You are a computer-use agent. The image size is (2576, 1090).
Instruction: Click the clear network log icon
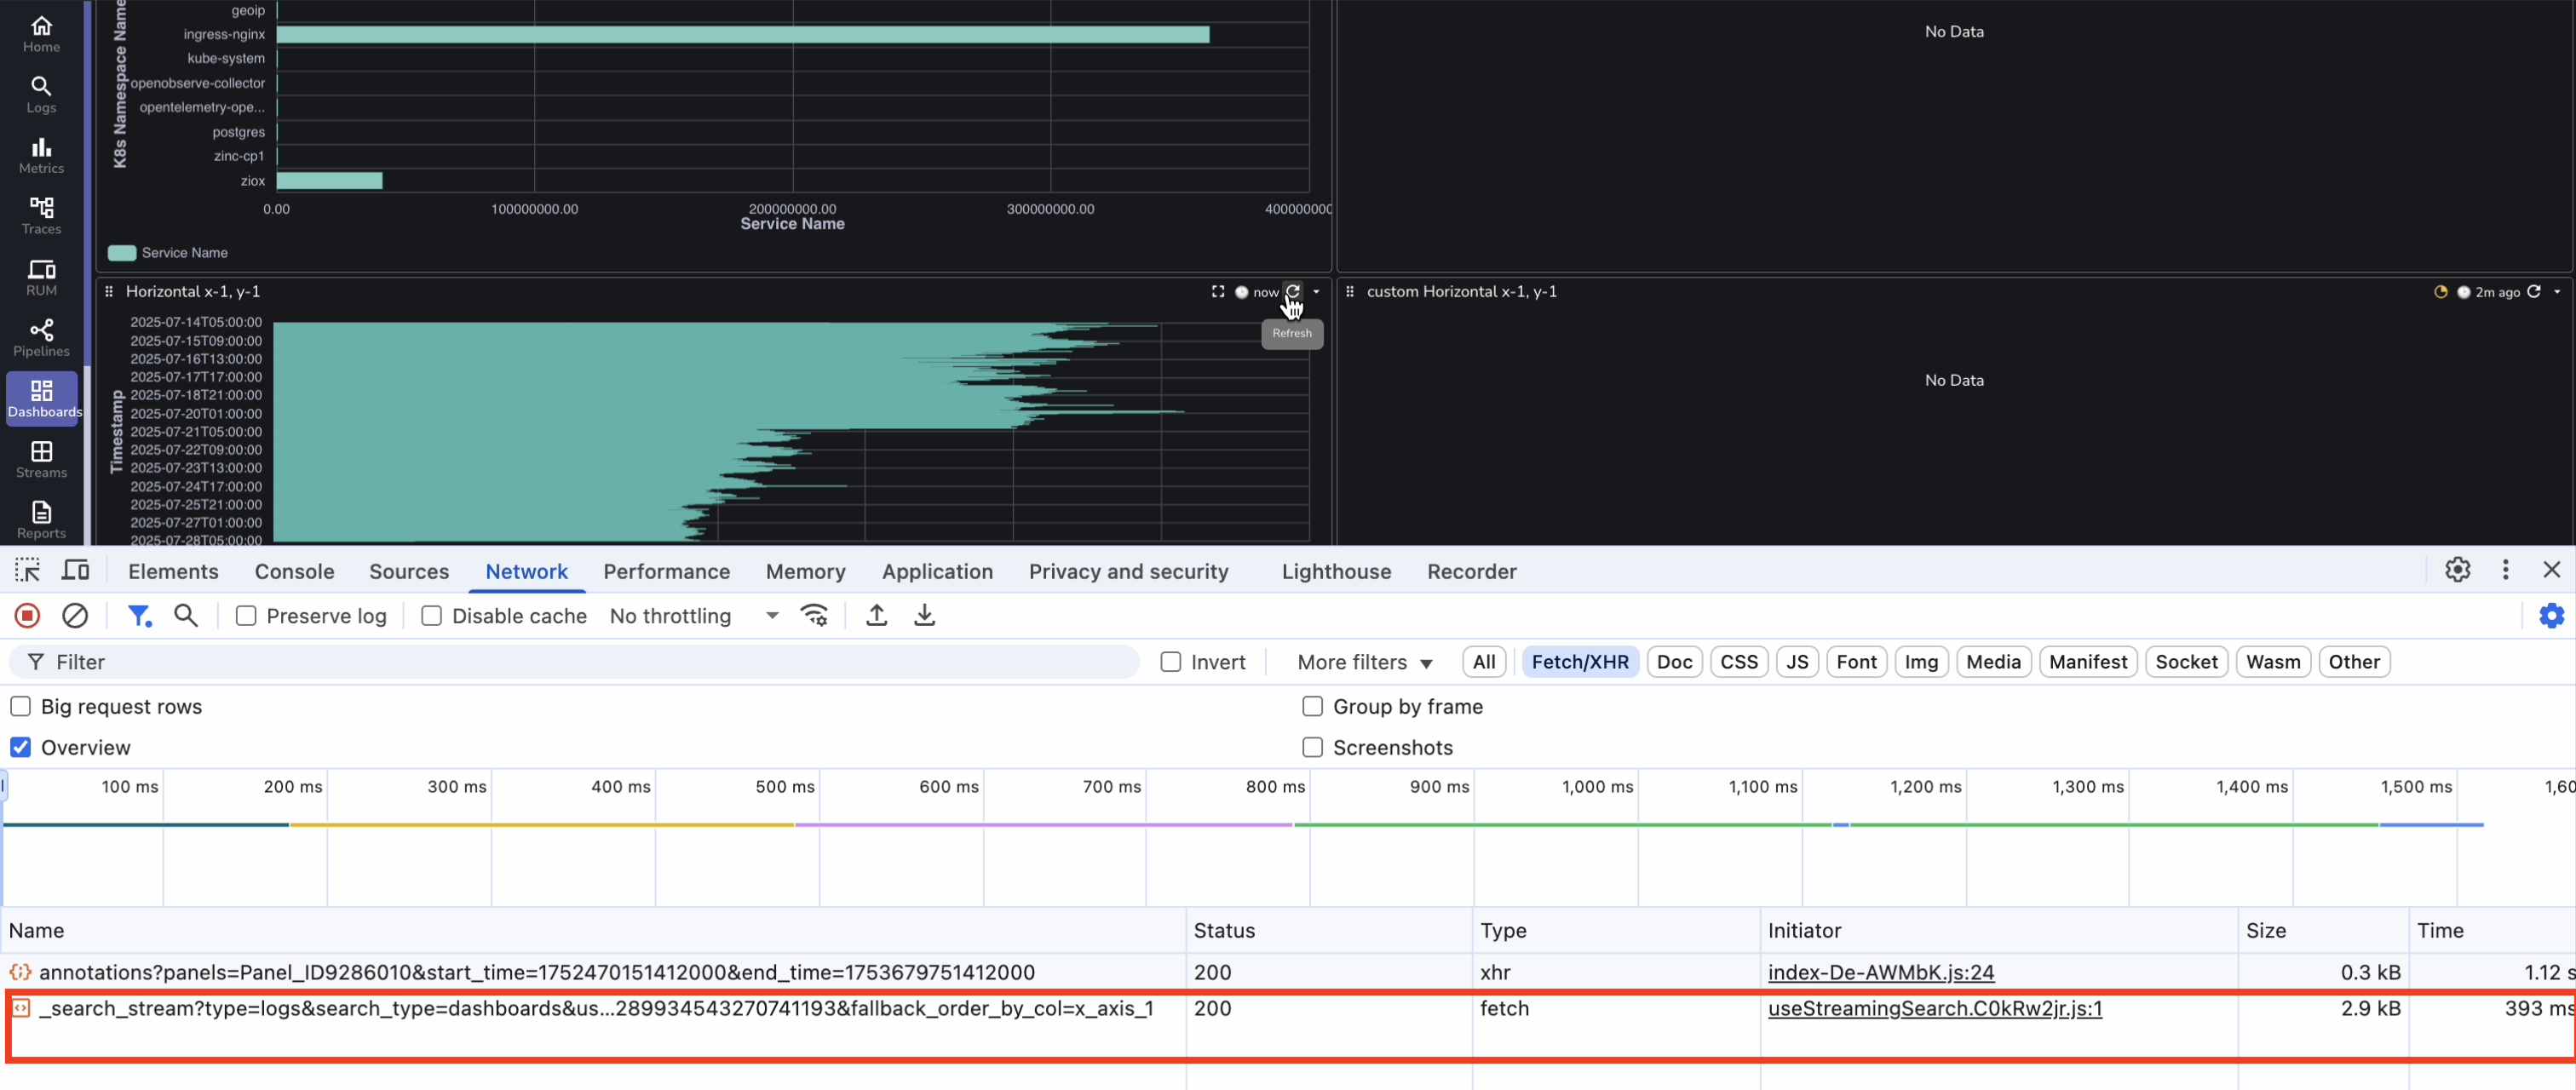[x=75, y=616]
